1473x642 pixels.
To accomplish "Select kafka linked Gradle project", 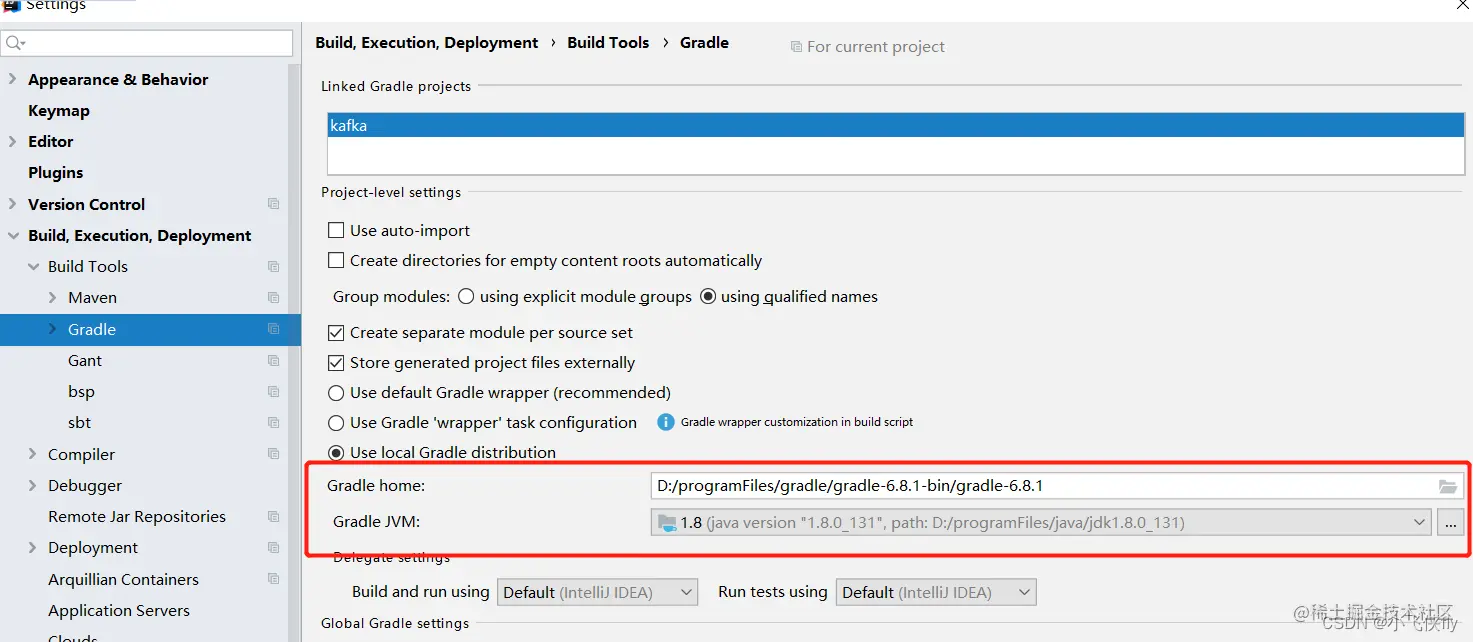I will click(x=896, y=126).
